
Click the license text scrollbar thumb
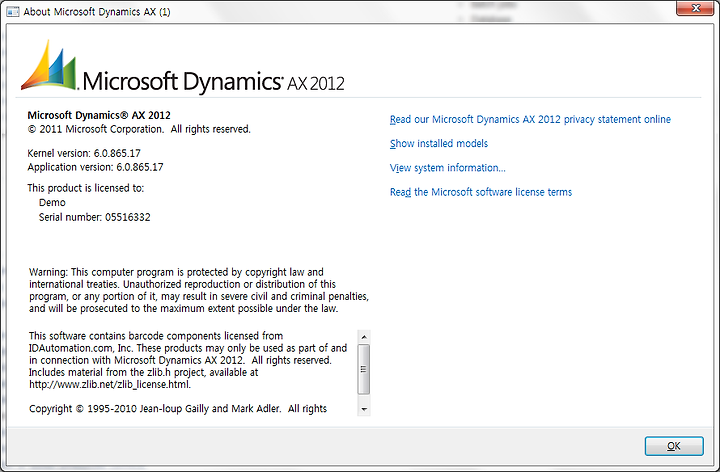(x=364, y=369)
